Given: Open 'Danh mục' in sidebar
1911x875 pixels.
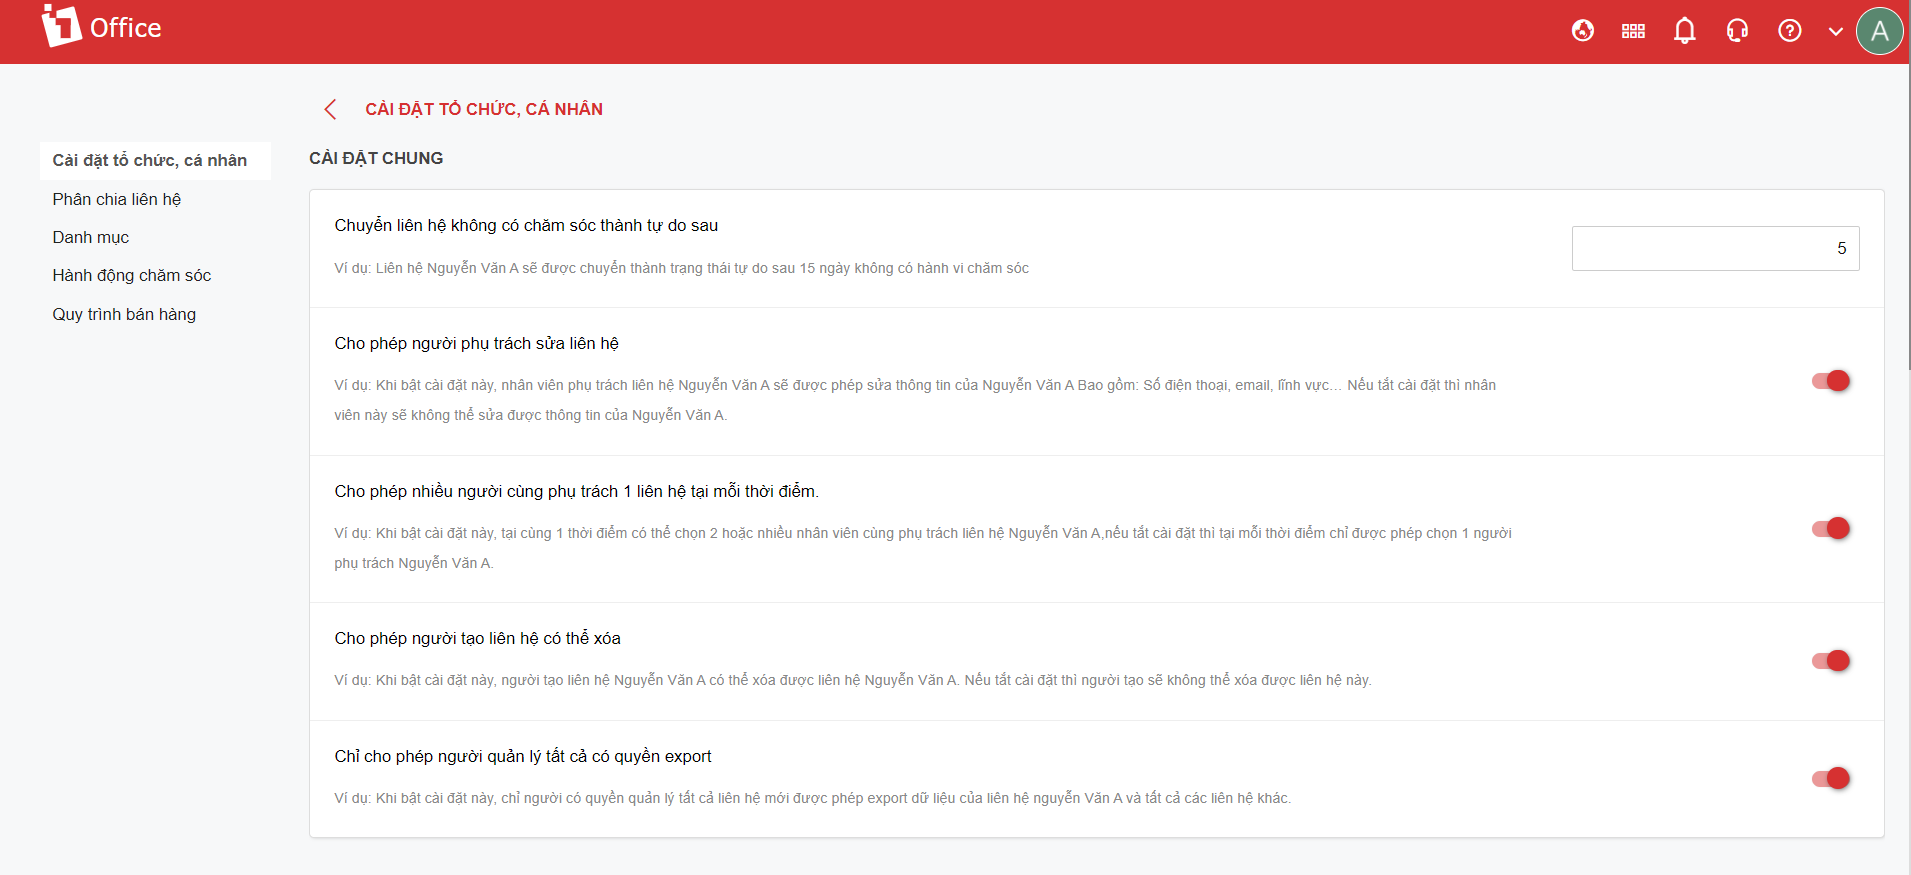Looking at the screenshot, I should (91, 237).
